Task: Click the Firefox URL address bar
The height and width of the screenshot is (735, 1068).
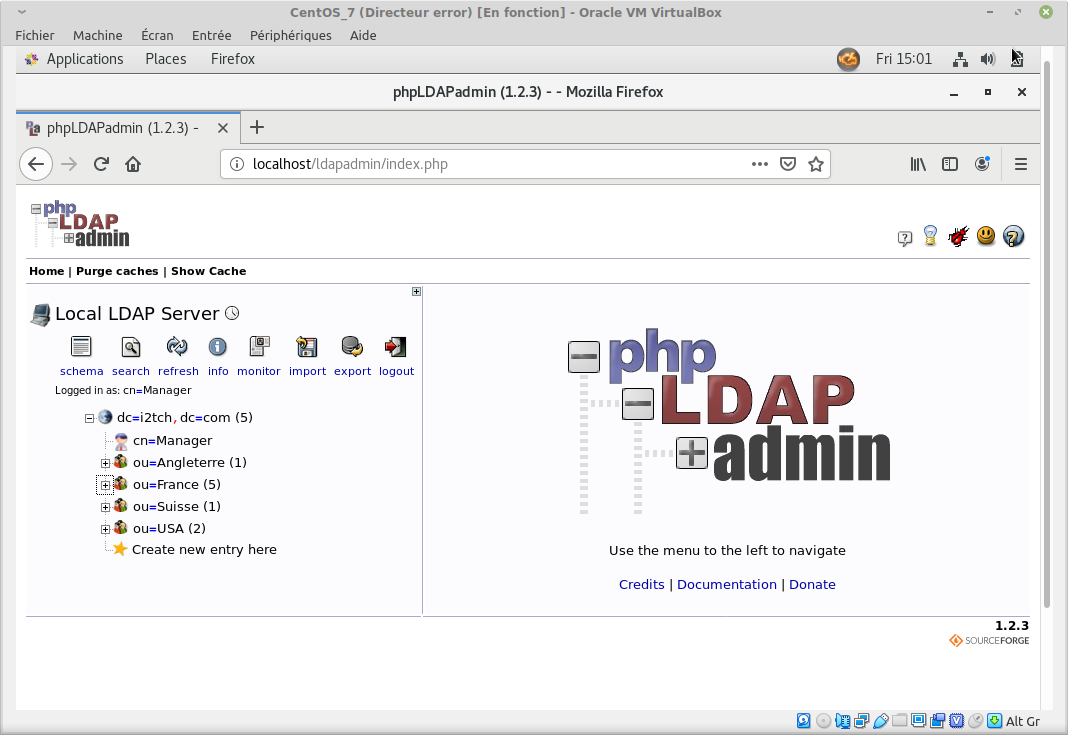Action: (x=490, y=164)
